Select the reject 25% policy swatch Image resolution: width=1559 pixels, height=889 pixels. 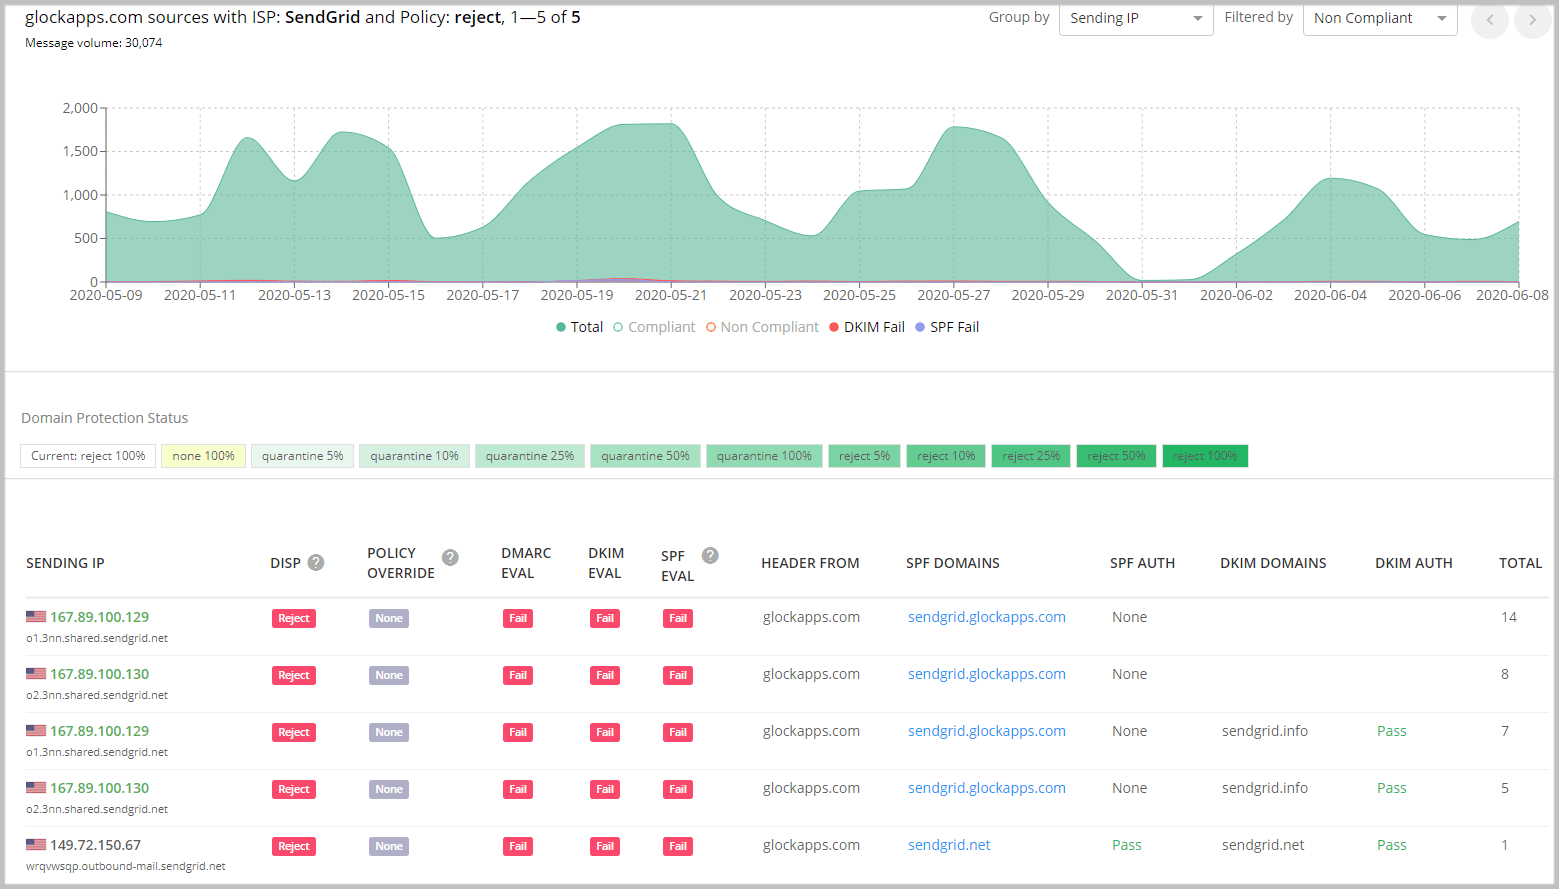(x=1031, y=456)
